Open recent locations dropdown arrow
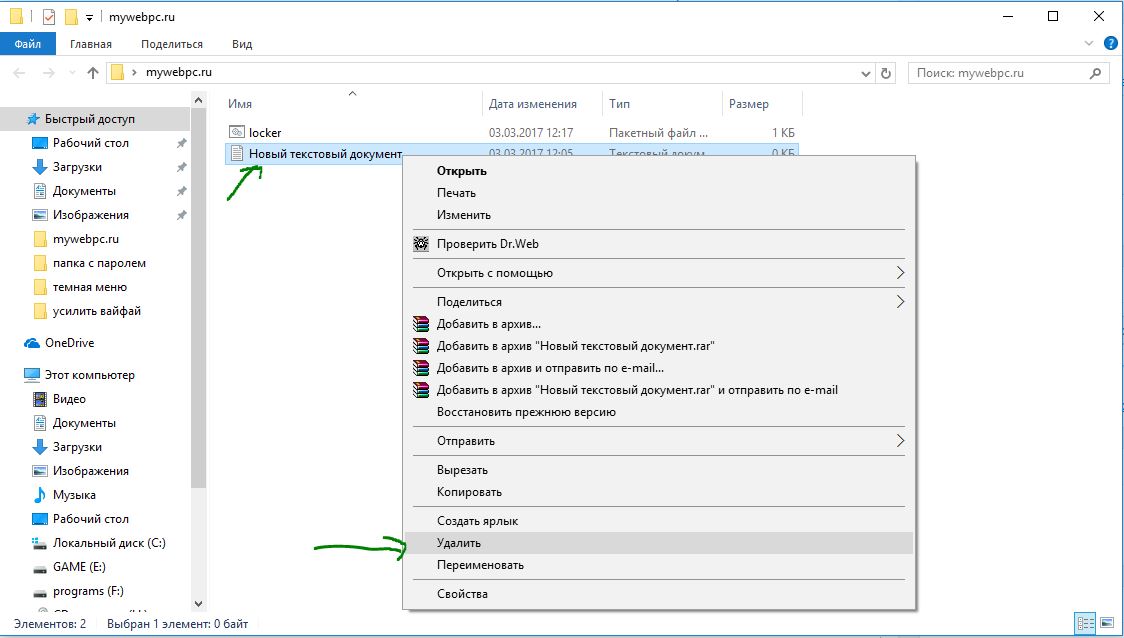1124x638 pixels. (72, 73)
